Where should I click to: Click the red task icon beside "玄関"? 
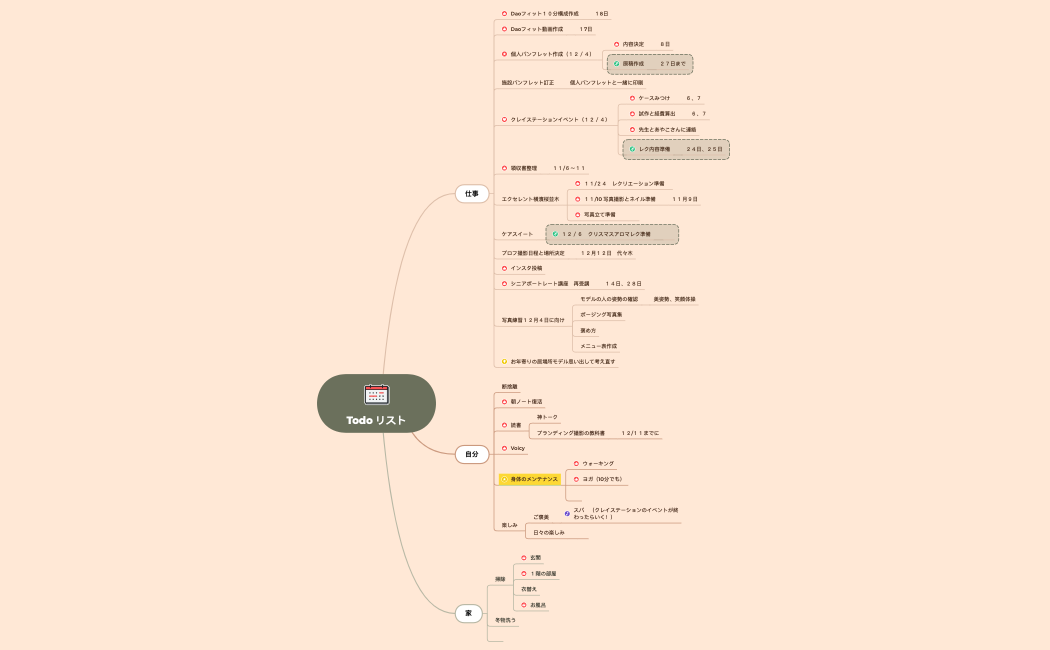point(524,558)
